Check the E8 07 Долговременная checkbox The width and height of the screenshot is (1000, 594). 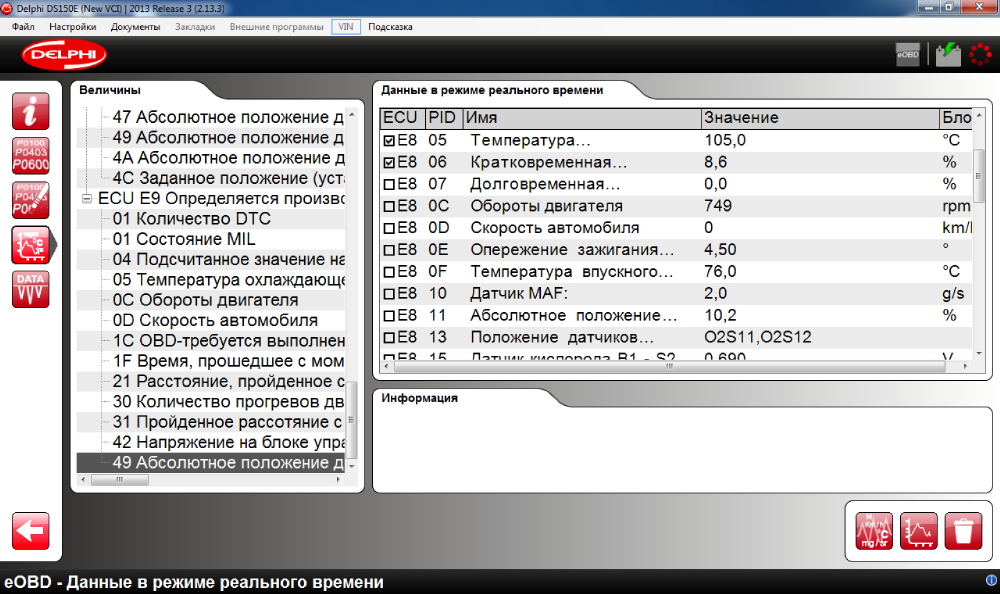click(x=389, y=184)
